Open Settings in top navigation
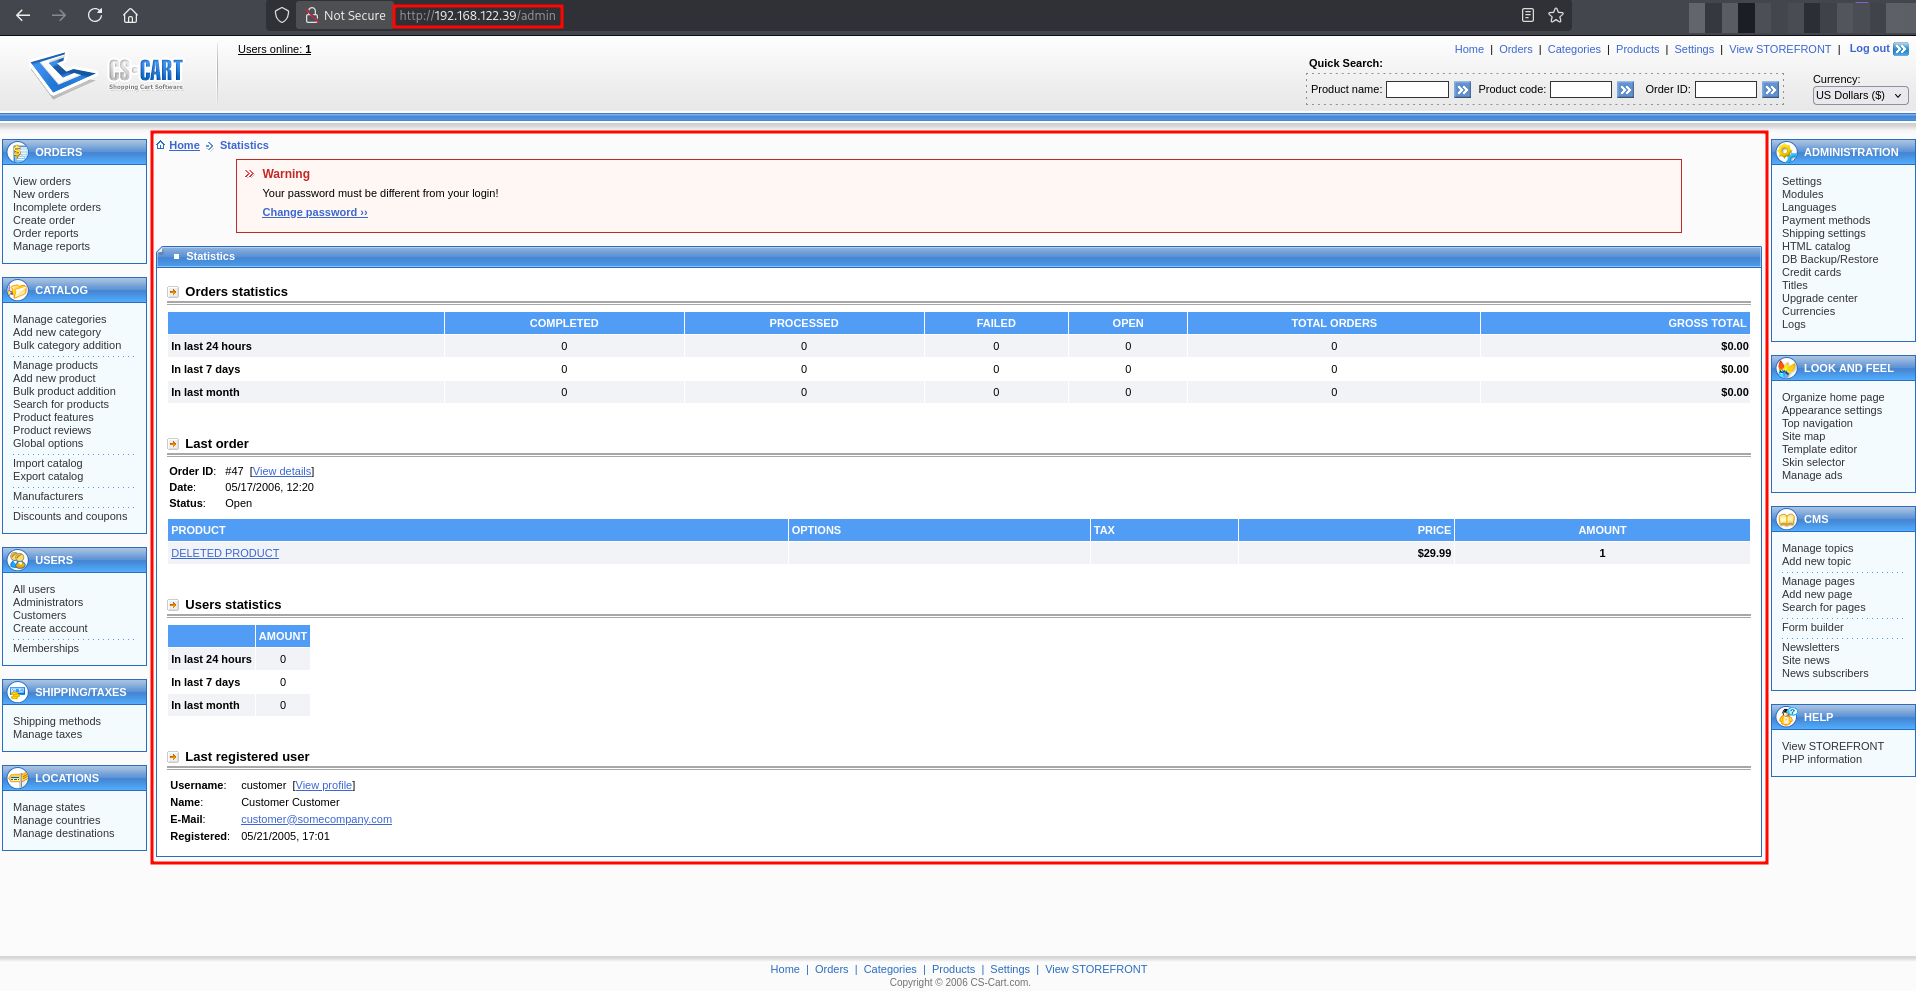Screen dimensions: 1916x991 pos(1694,49)
